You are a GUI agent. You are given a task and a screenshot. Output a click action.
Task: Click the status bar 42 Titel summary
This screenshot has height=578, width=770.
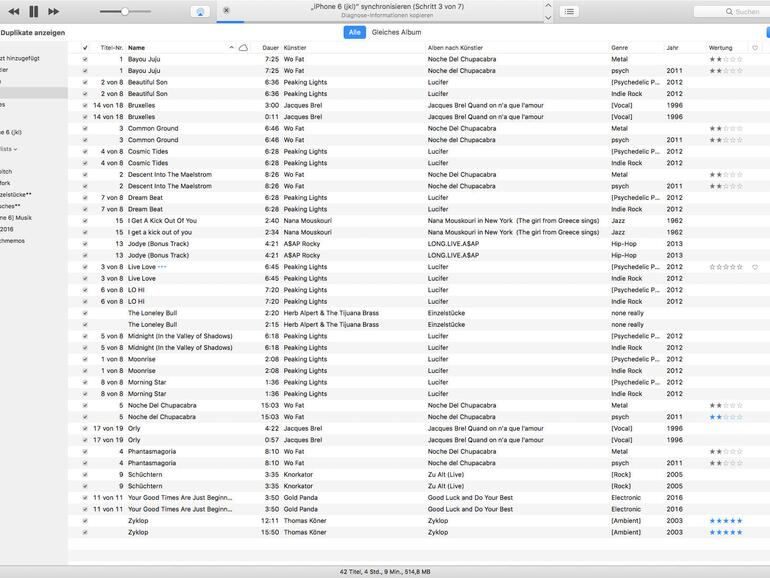click(385, 572)
